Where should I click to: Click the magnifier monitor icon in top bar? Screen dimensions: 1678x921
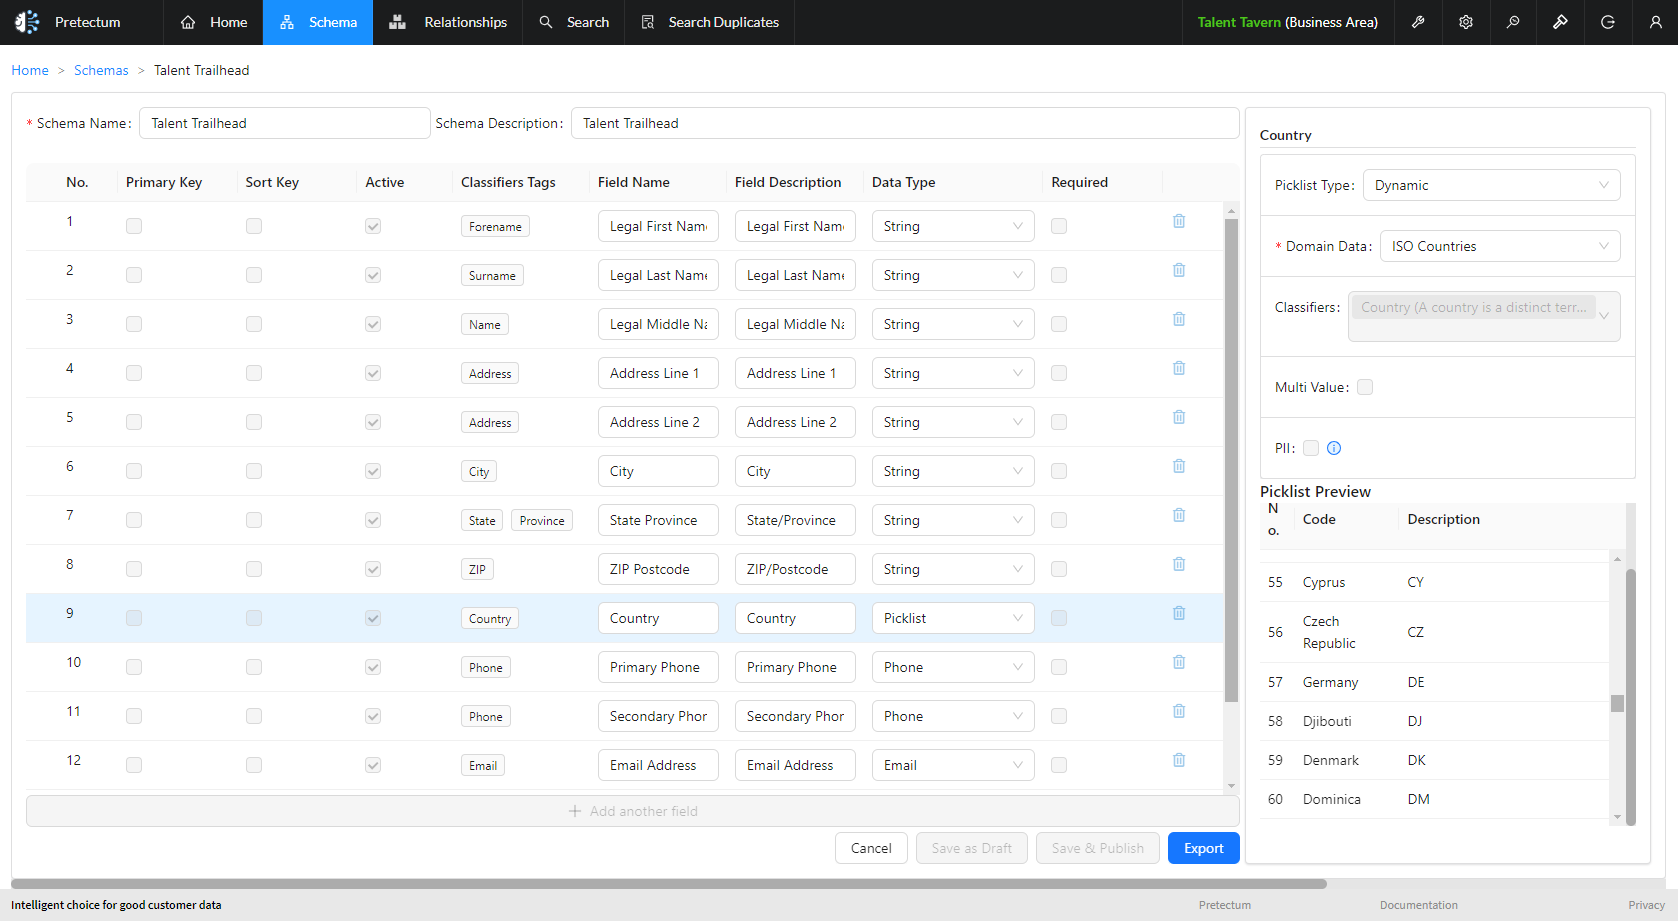1513,22
